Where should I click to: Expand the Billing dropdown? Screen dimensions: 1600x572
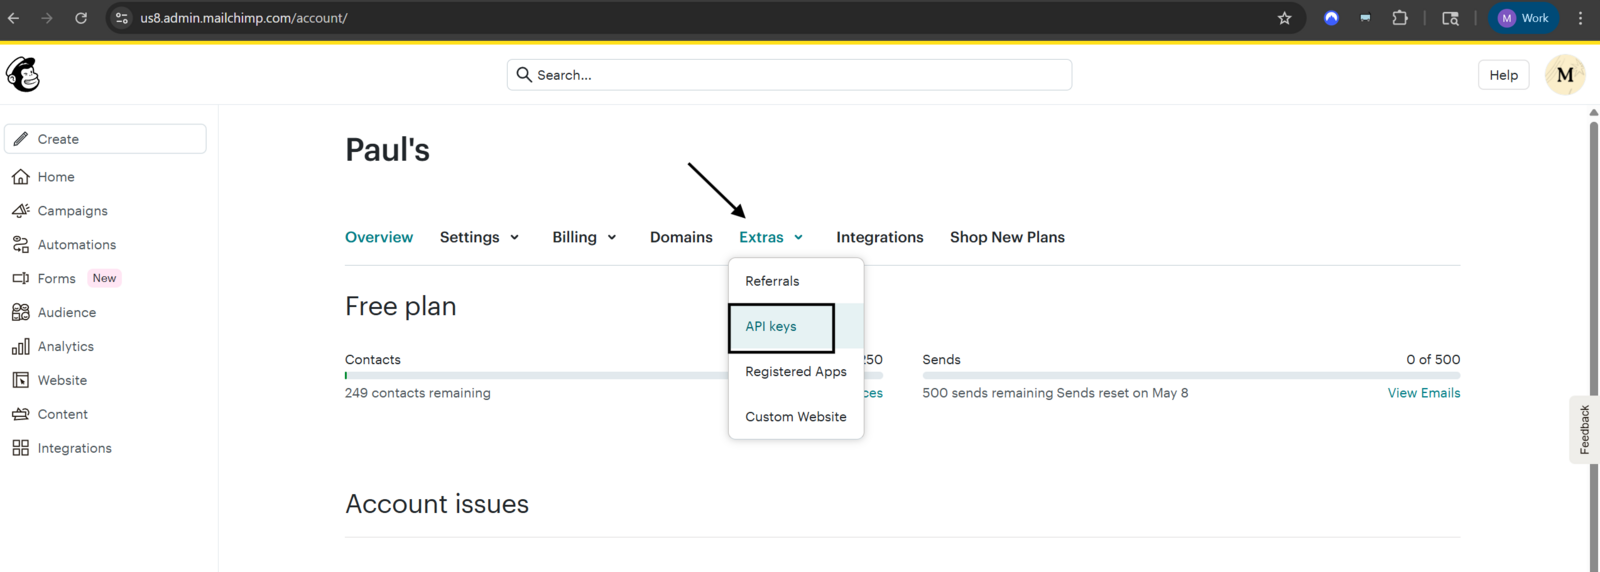pos(585,237)
